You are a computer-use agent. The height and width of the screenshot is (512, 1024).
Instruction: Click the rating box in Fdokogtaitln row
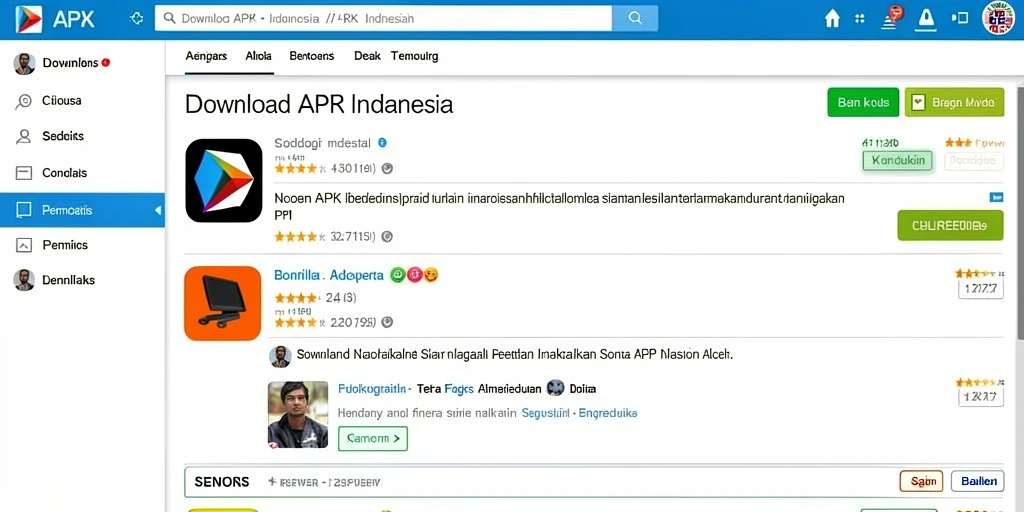click(x=981, y=396)
